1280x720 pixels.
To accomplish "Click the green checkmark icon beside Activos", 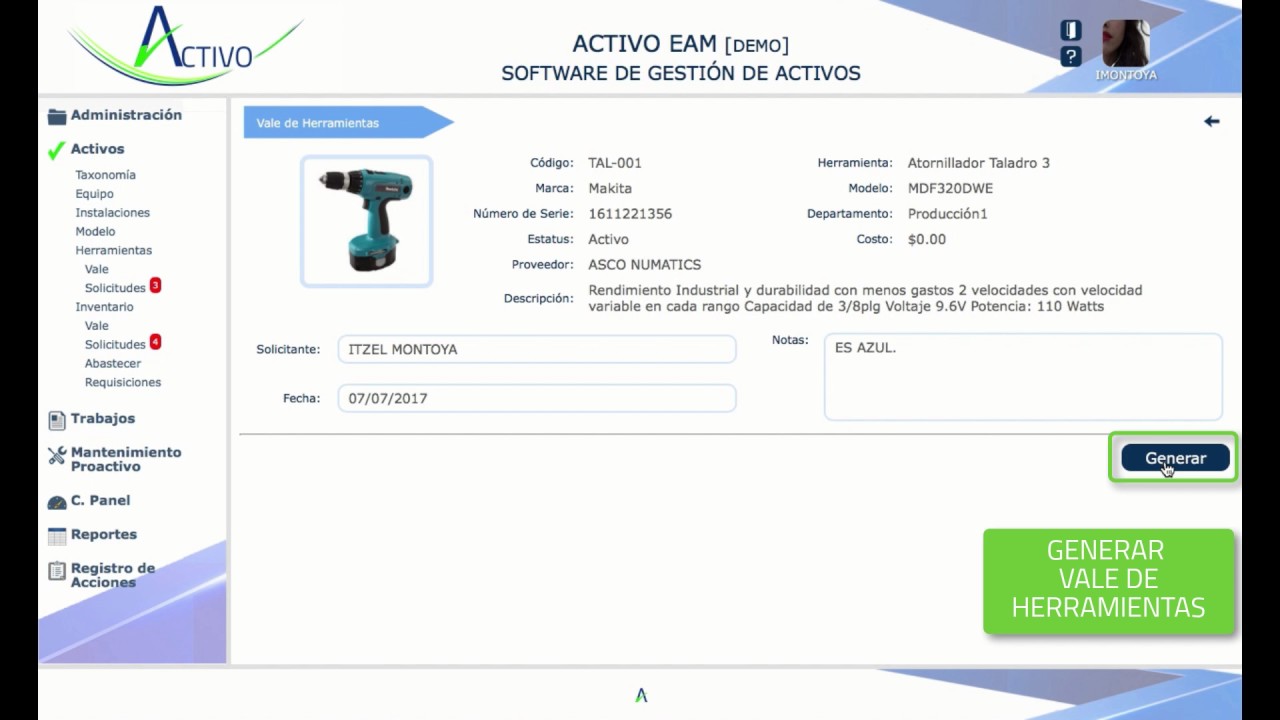I will 57,150.
